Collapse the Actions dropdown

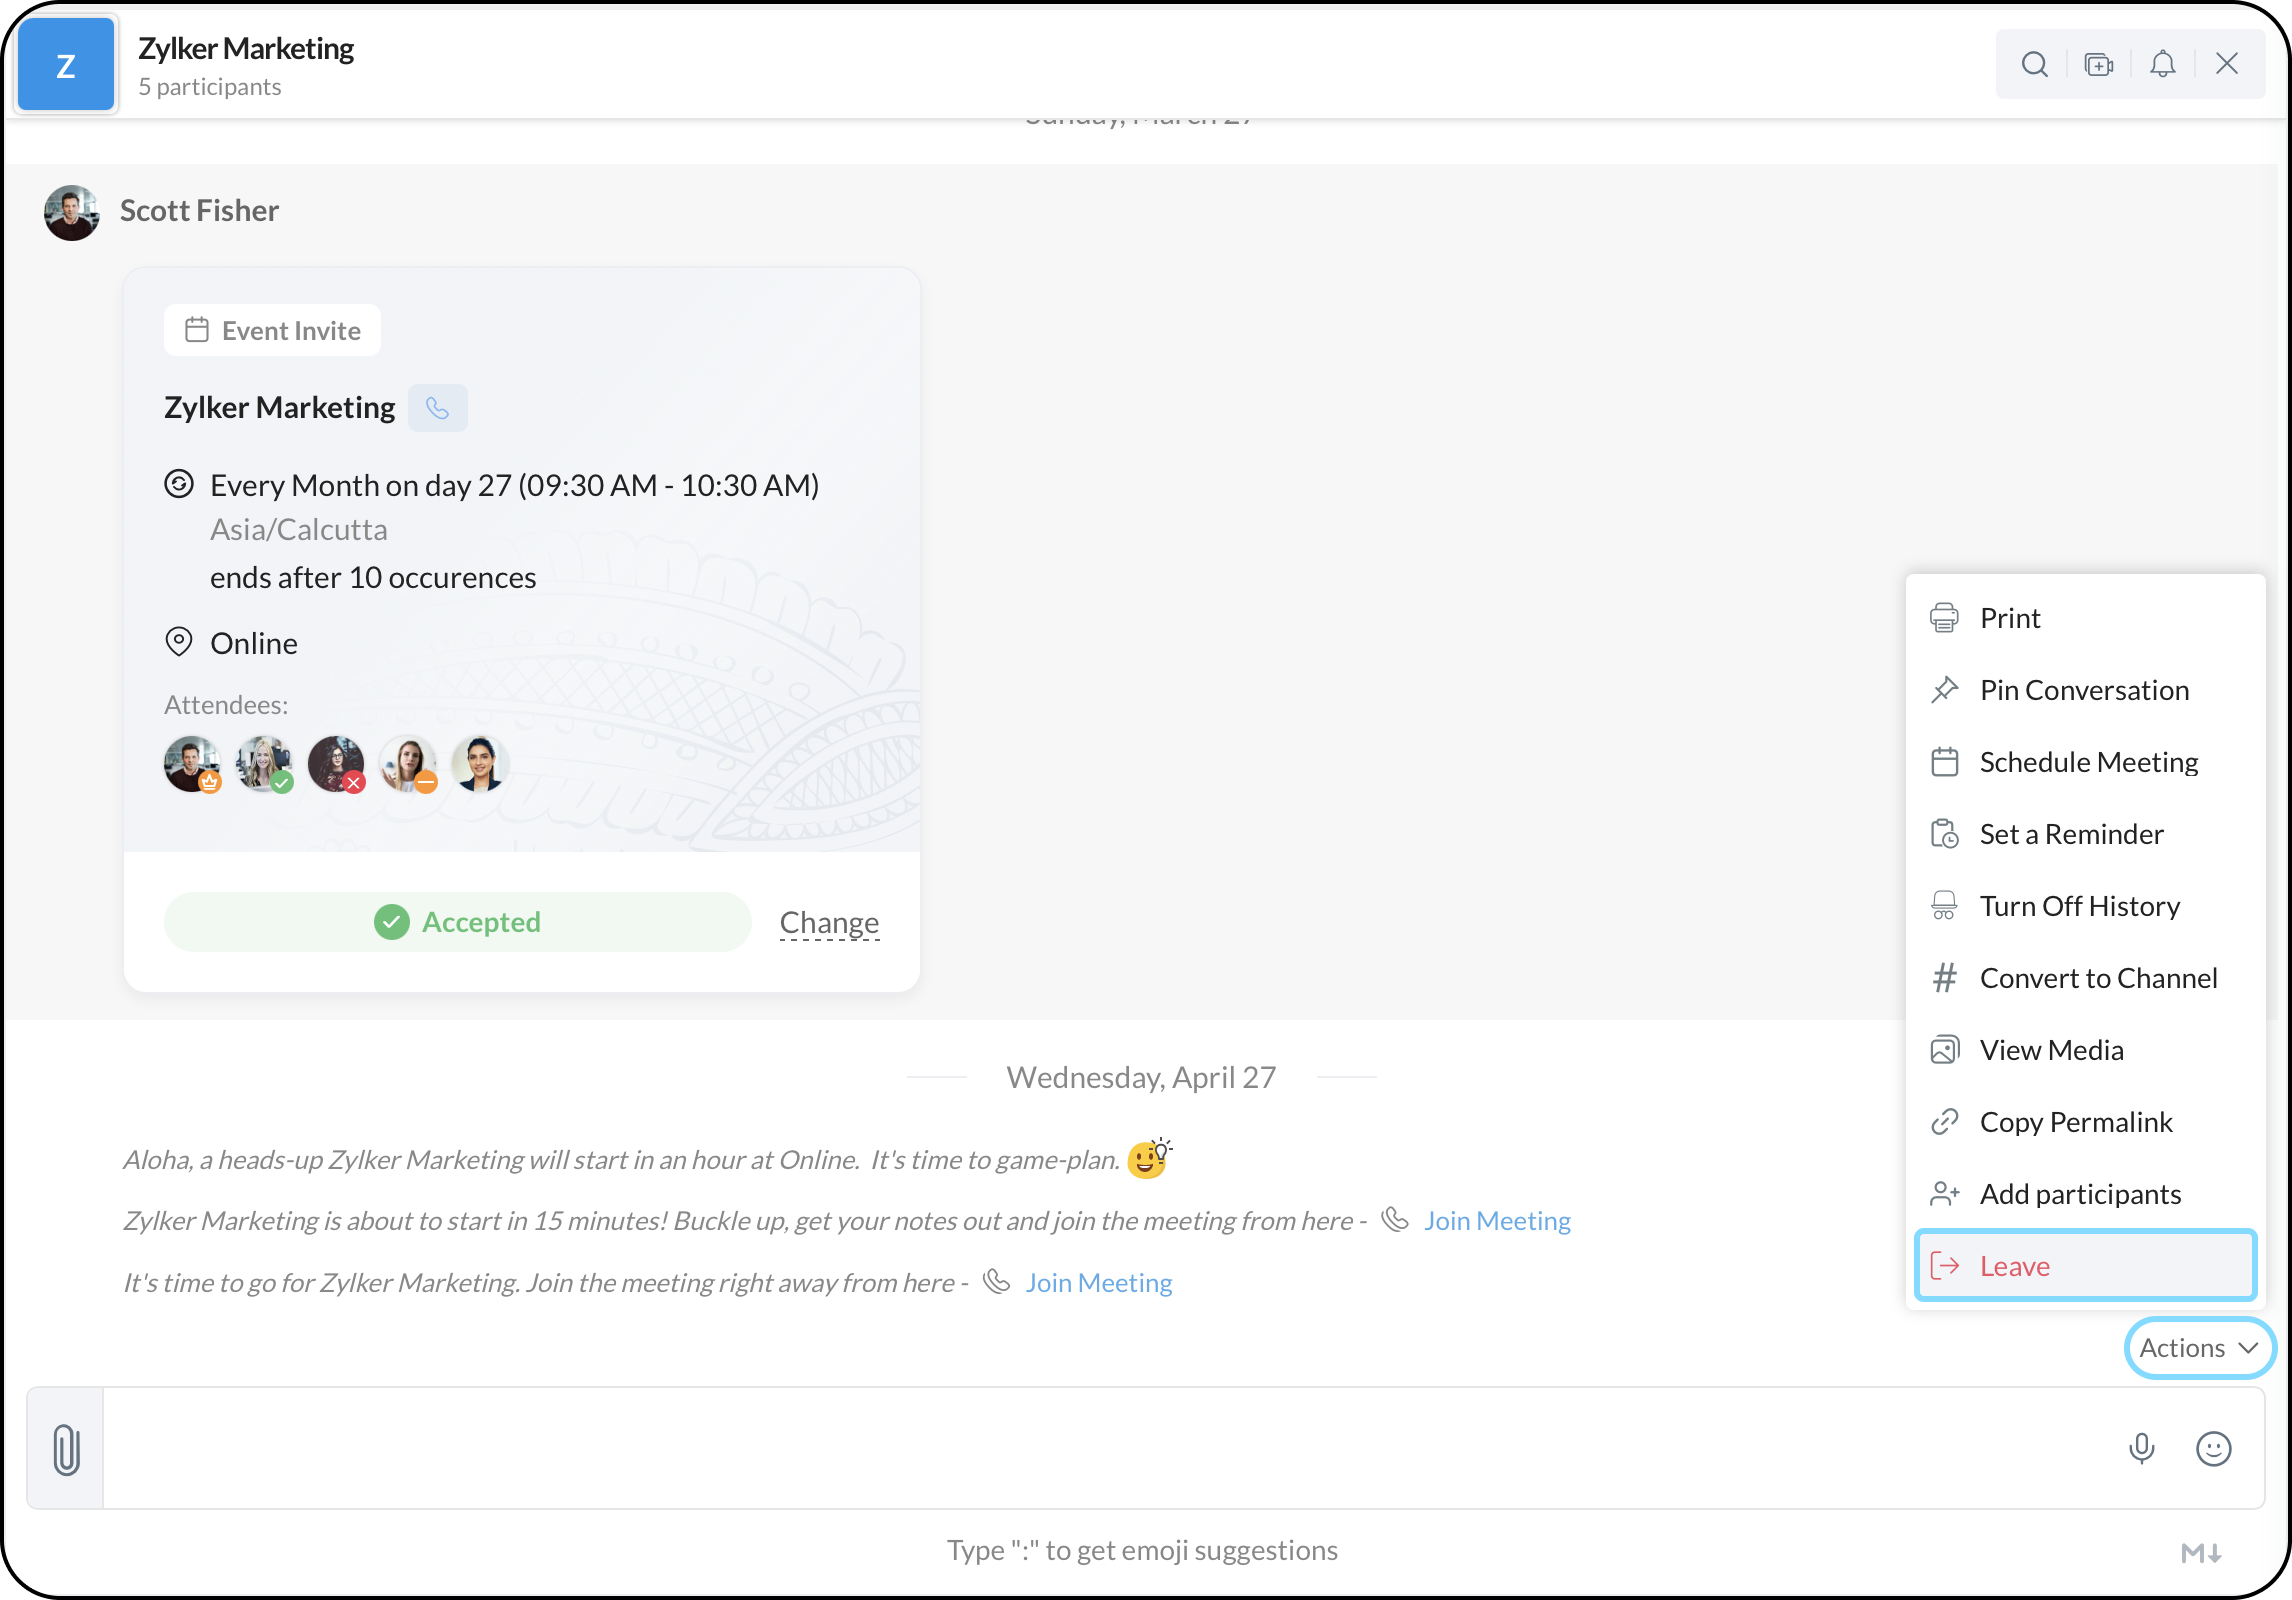tap(2199, 1348)
